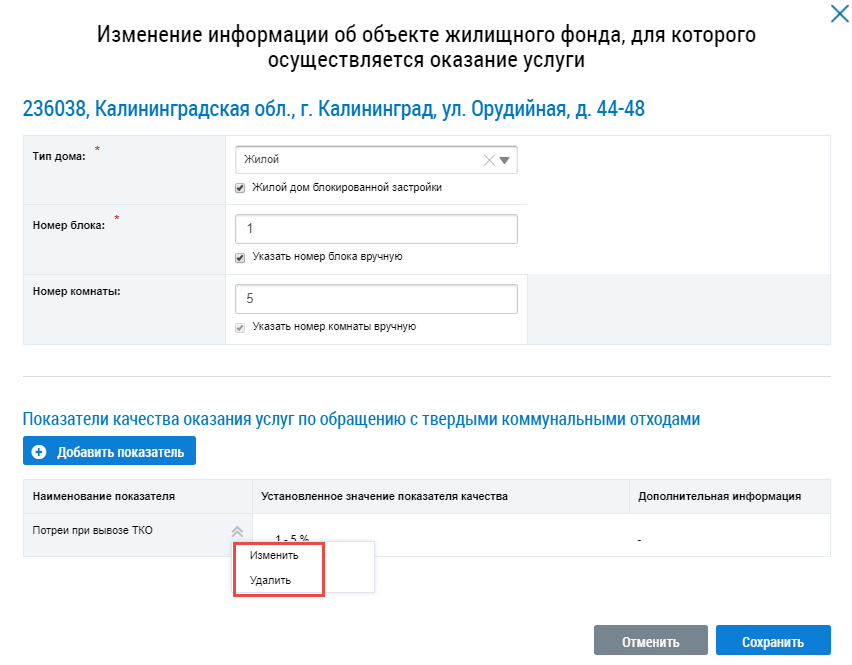The image size is (852, 665).
Task: Open the Тип дома dropdown arrow
Action: 505,160
